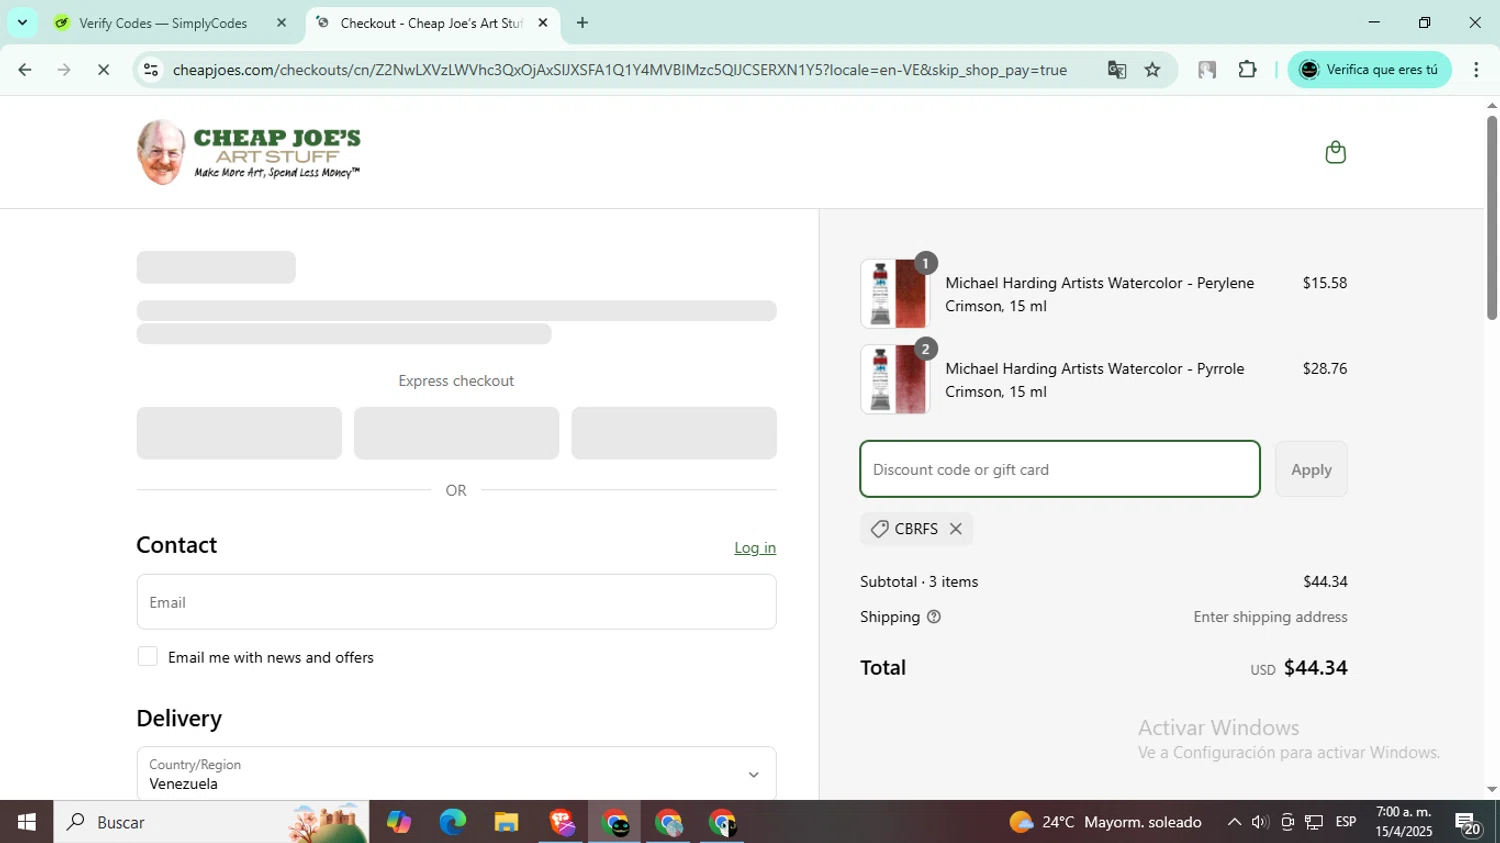Switch the ESP keyboard language indicator

pyautogui.click(x=1346, y=822)
